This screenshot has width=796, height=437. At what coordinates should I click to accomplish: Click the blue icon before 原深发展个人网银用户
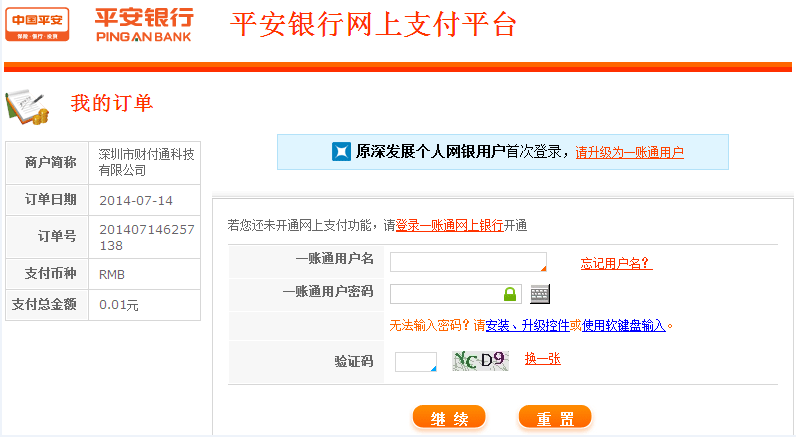click(x=341, y=152)
